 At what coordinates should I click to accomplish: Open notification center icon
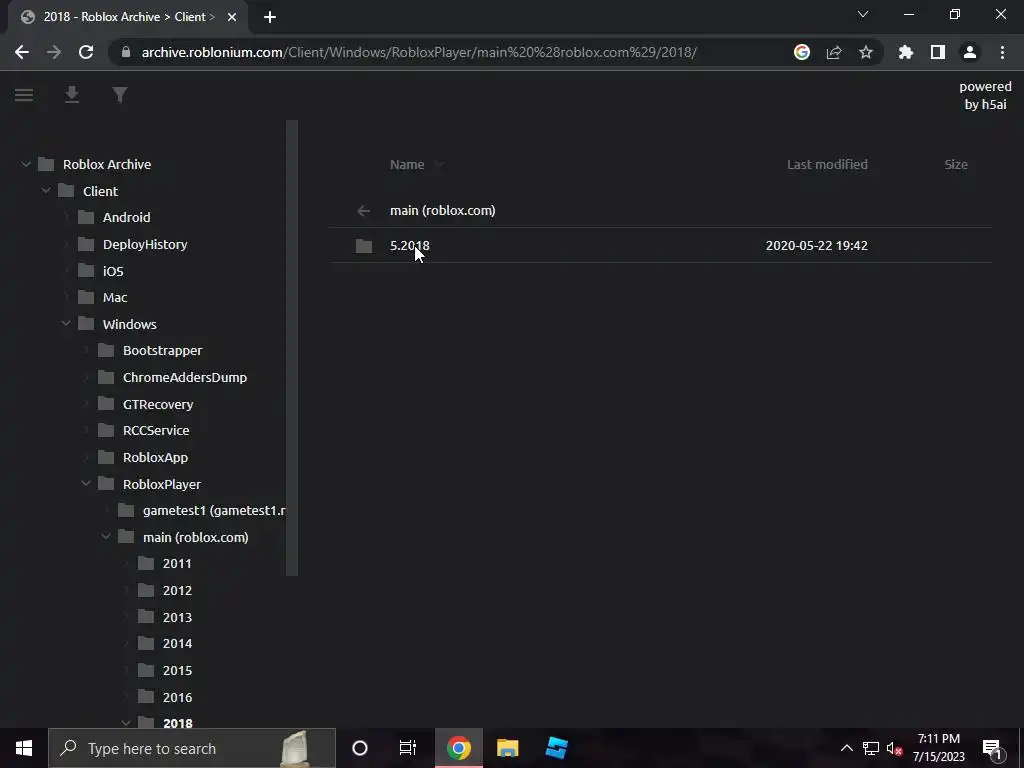992,749
